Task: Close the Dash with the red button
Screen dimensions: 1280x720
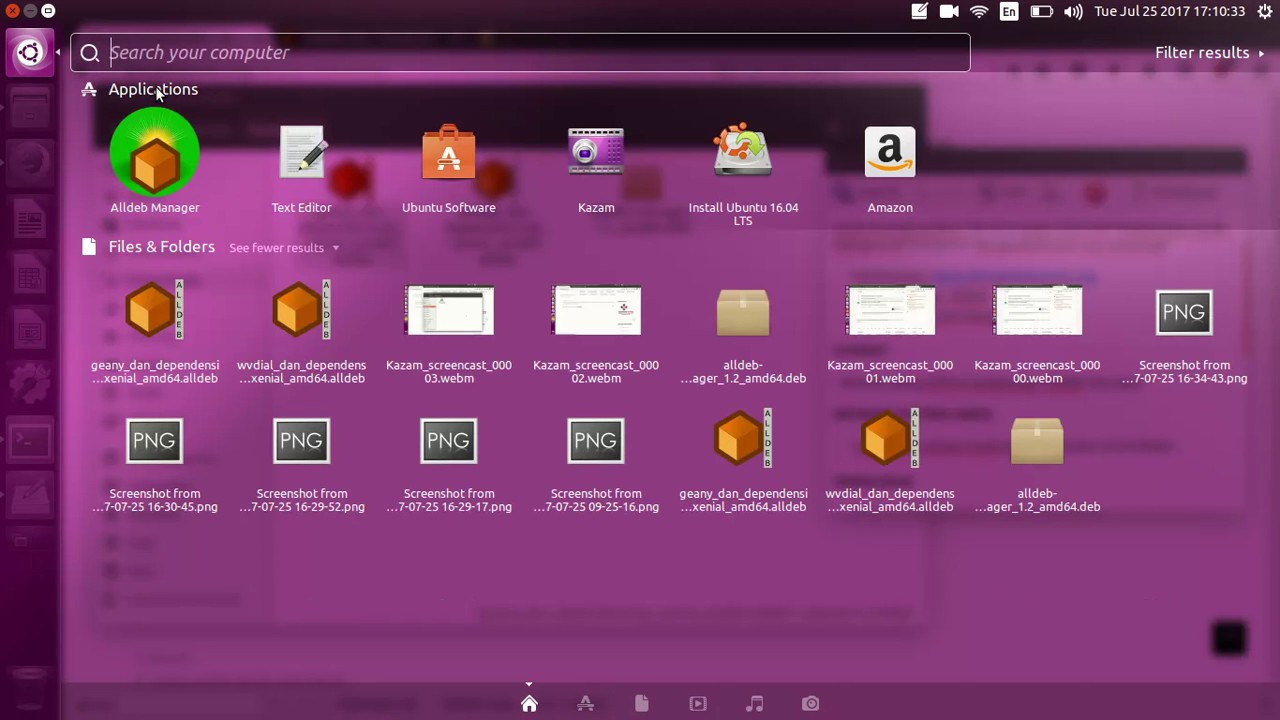Action: tap(13, 11)
